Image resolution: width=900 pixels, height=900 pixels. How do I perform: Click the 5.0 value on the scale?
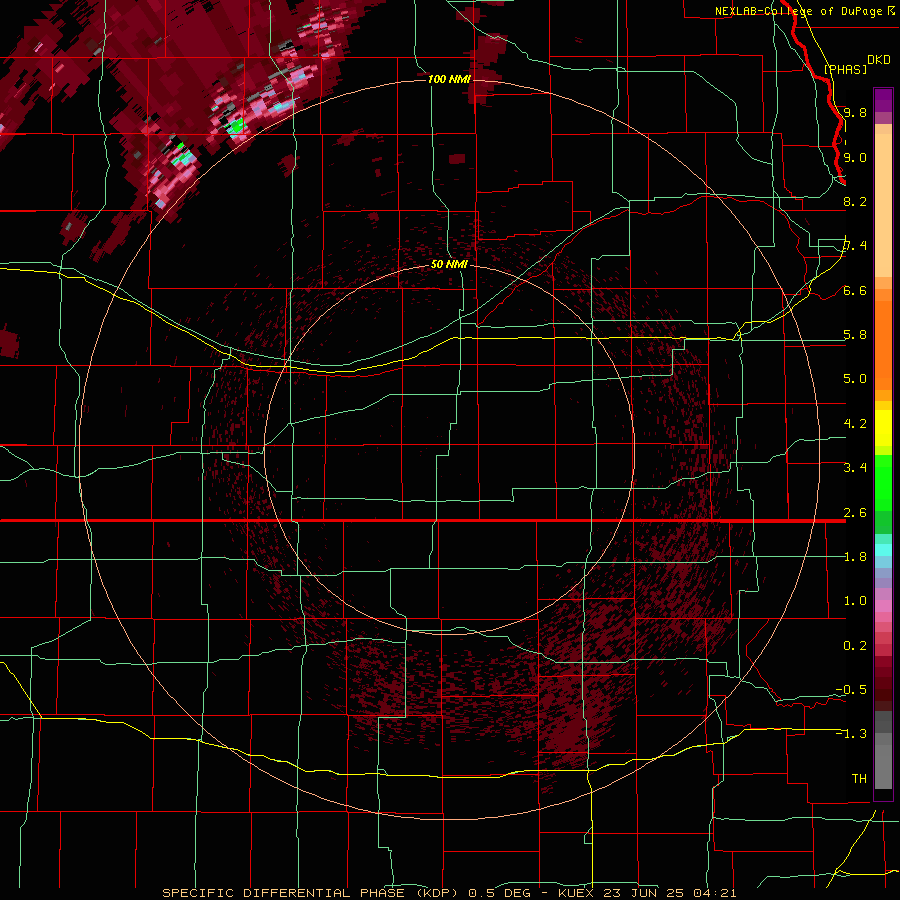tap(855, 379)
